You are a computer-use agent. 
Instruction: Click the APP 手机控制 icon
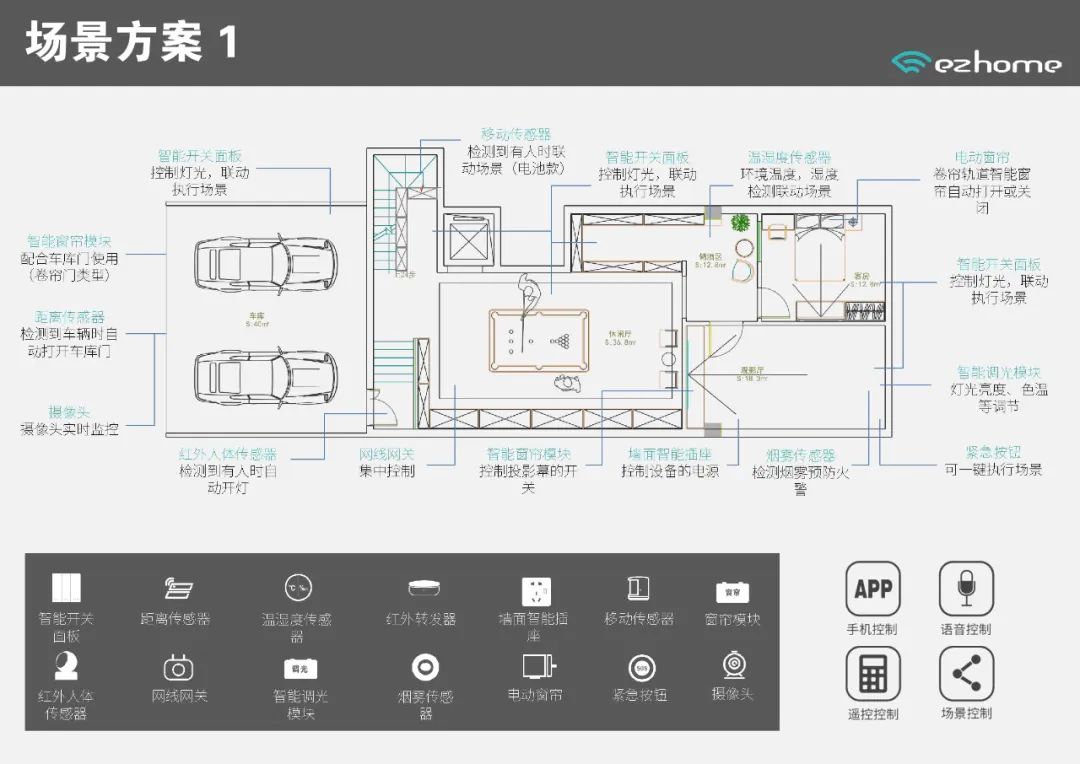click(x=872, y=588)
